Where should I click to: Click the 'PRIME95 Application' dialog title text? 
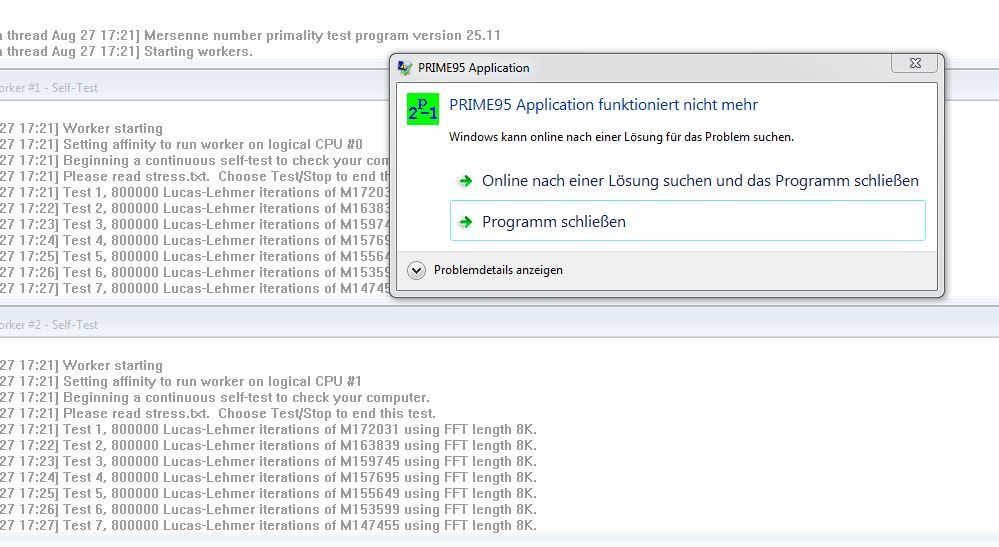[x=473, y=67]
